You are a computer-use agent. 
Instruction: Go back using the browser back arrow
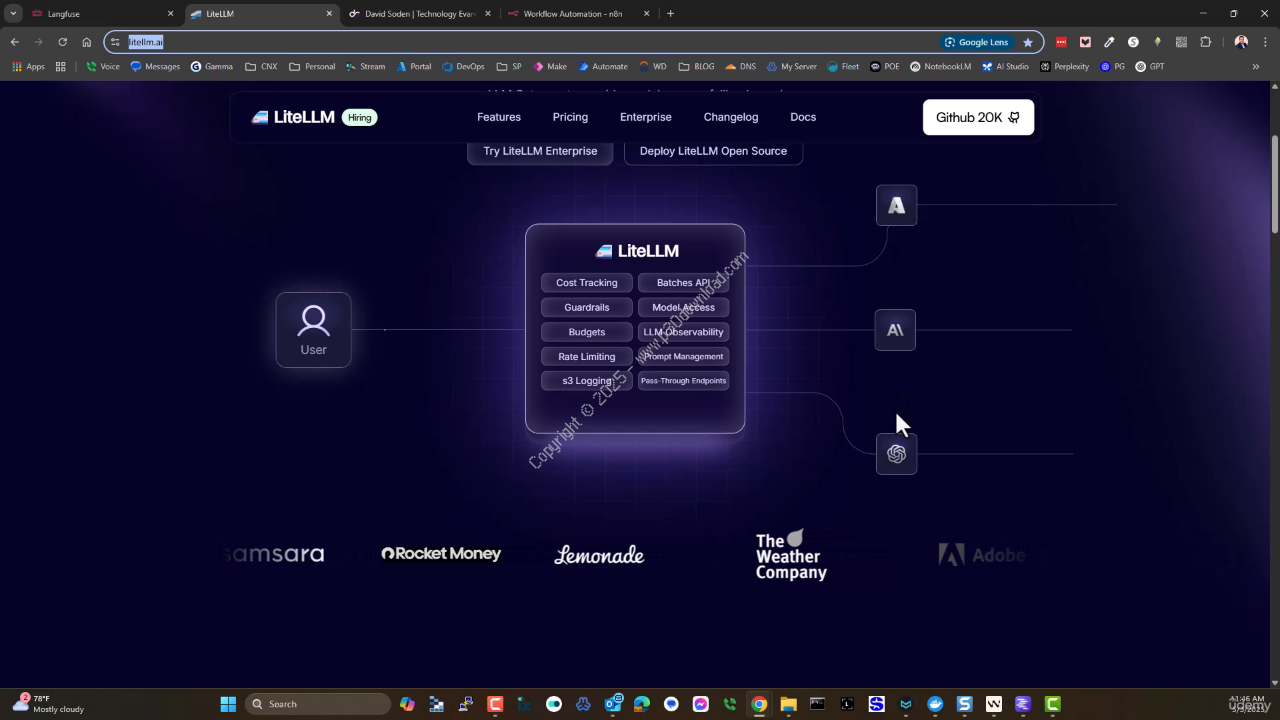pyautogui.click(x=15, y=42)
